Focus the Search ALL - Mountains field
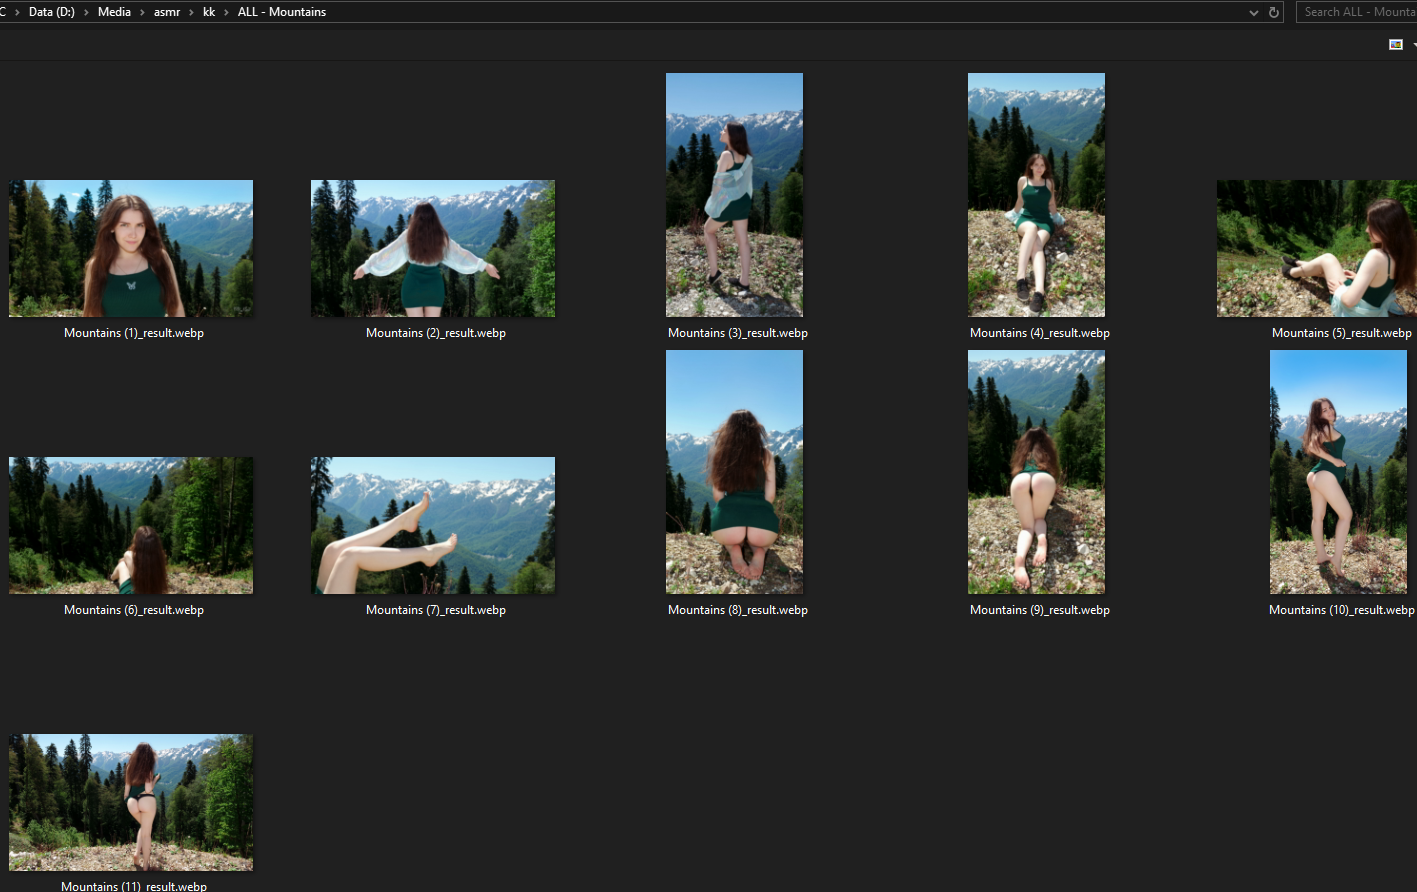Viewport: 1417px width, 892px height. (x=1357, y=12)
